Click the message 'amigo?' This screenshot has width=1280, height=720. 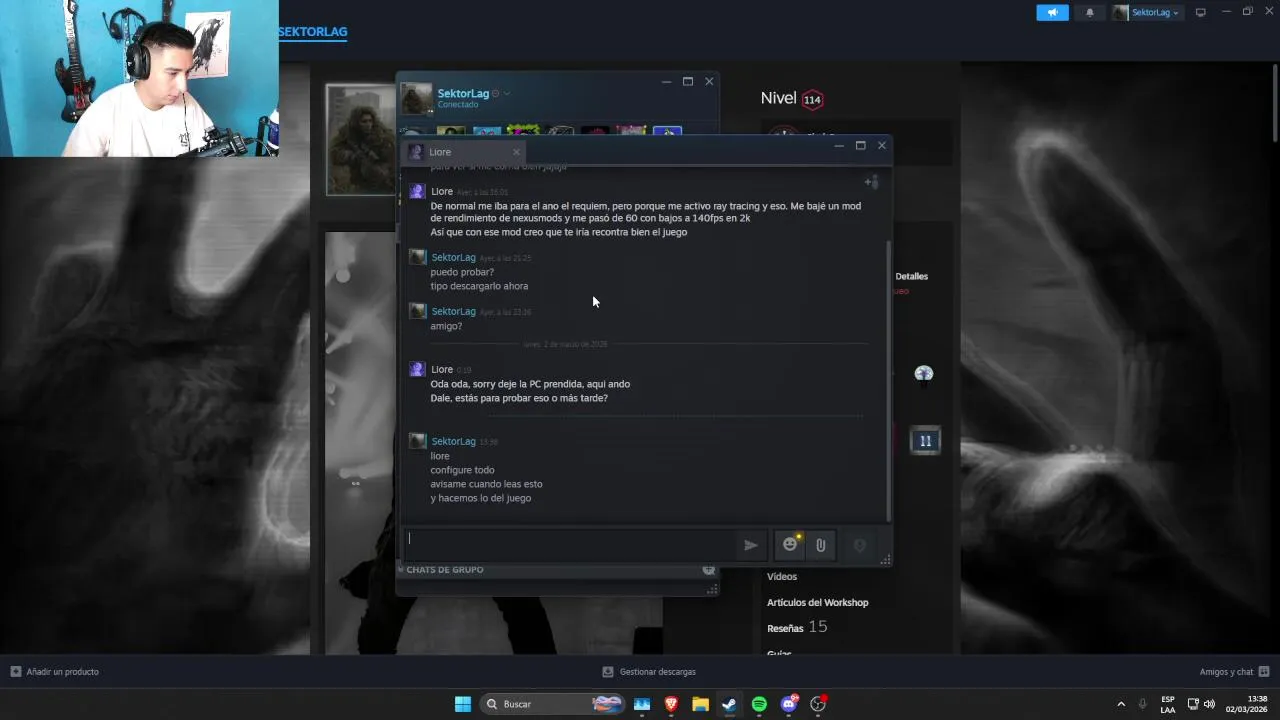[446, 326]
